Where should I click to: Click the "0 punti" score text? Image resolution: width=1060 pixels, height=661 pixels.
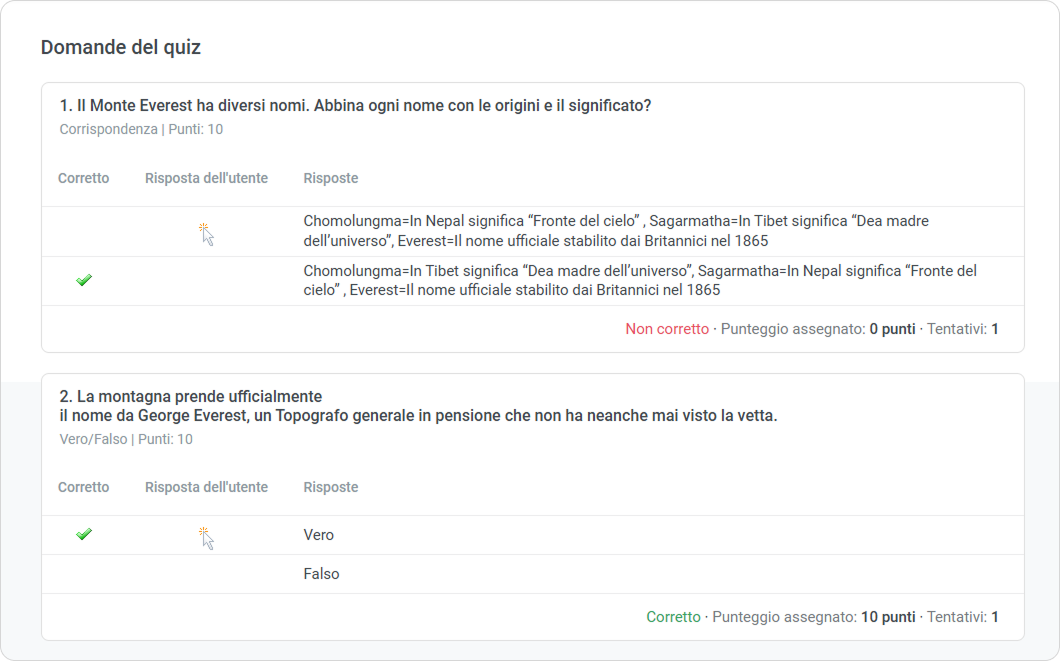coord(892,329)
